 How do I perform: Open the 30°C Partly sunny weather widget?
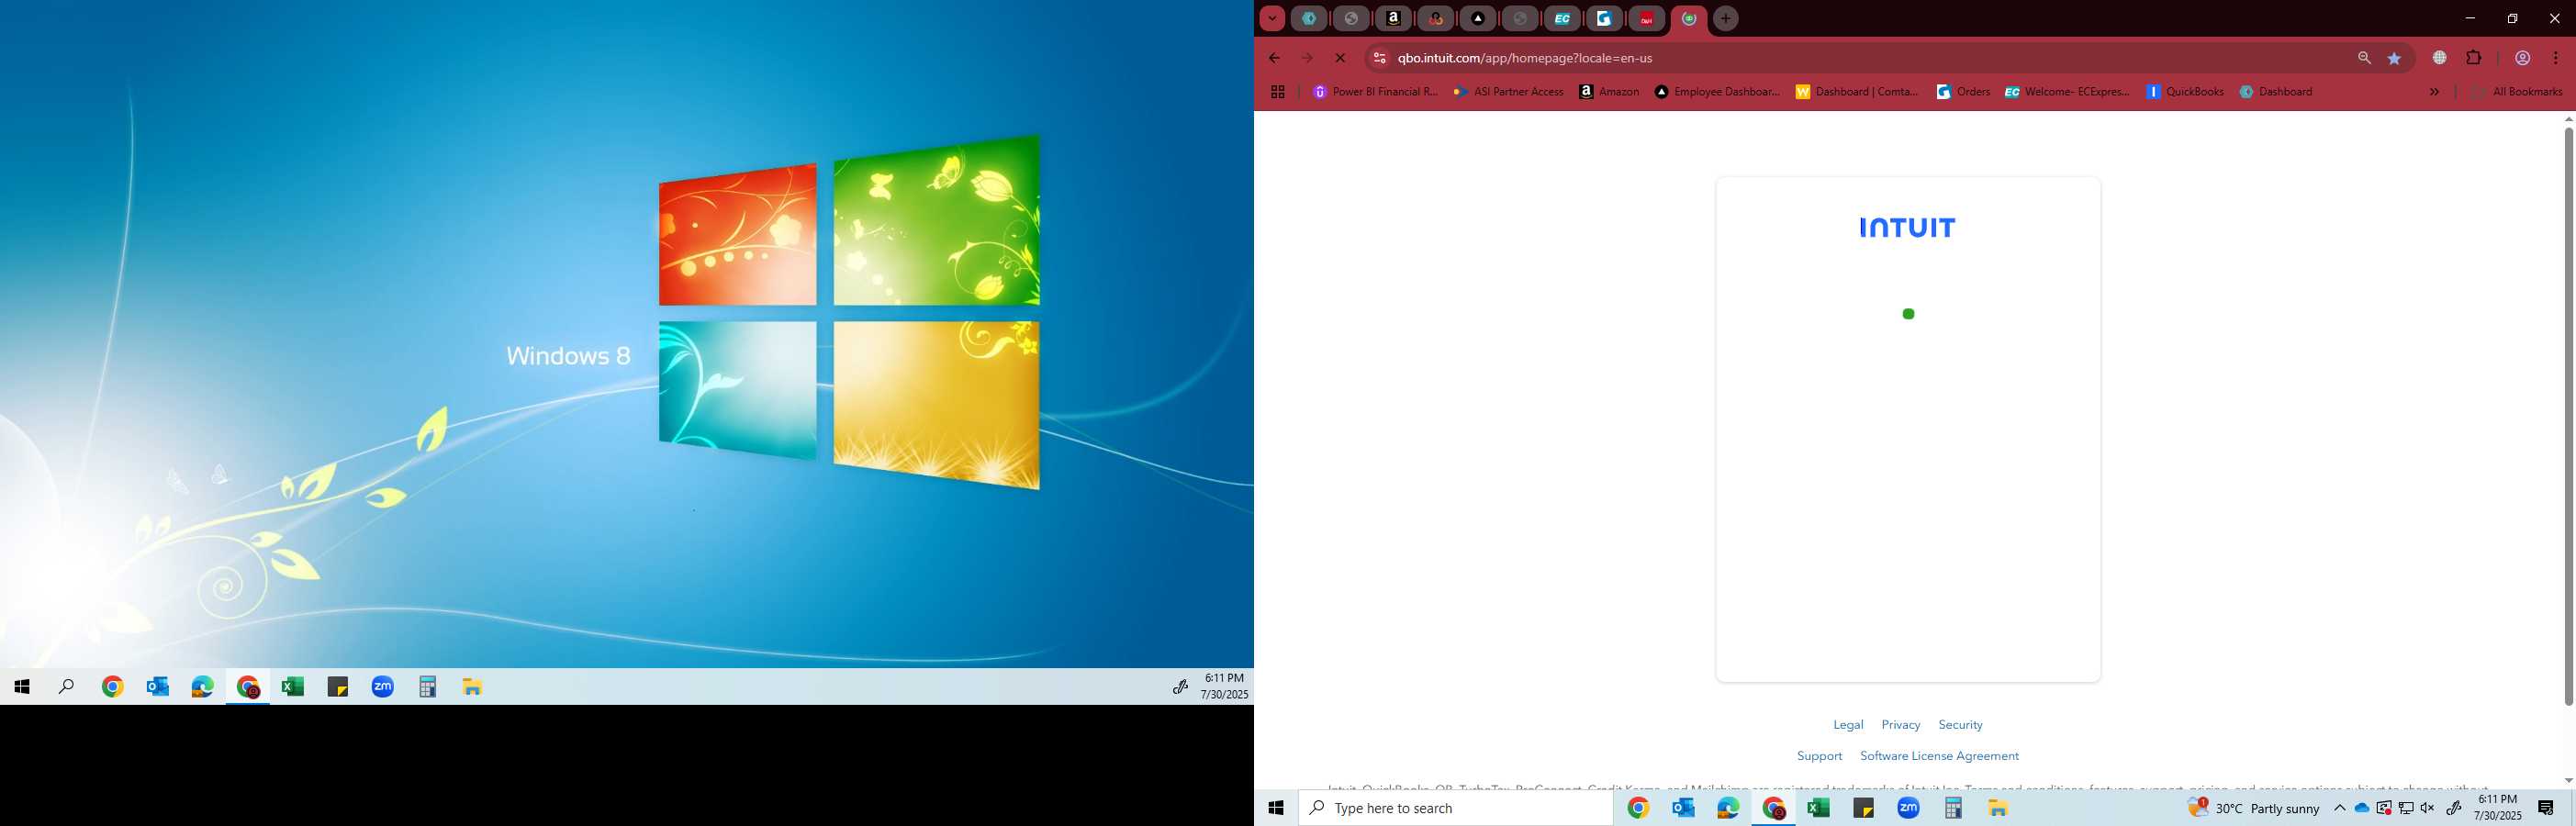point(2253,808)
